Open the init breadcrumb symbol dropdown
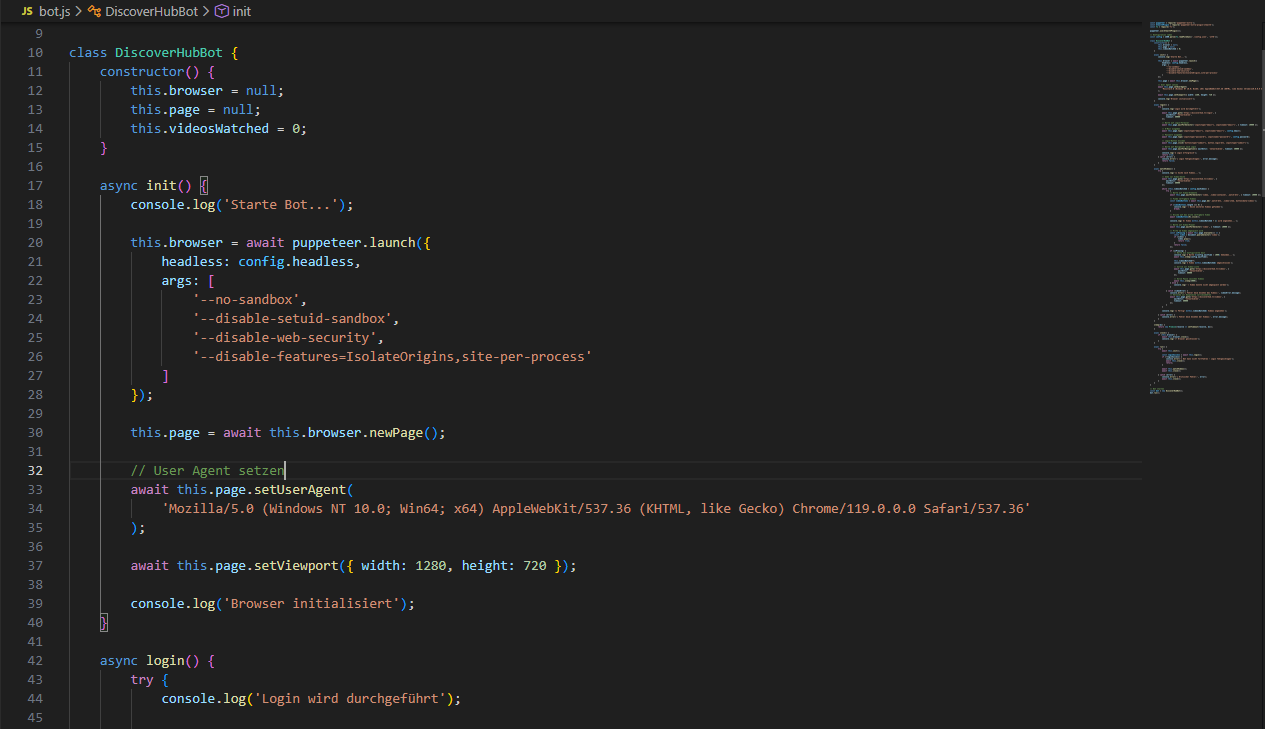Screen dimensions: 1265x729 coord(242,11)
